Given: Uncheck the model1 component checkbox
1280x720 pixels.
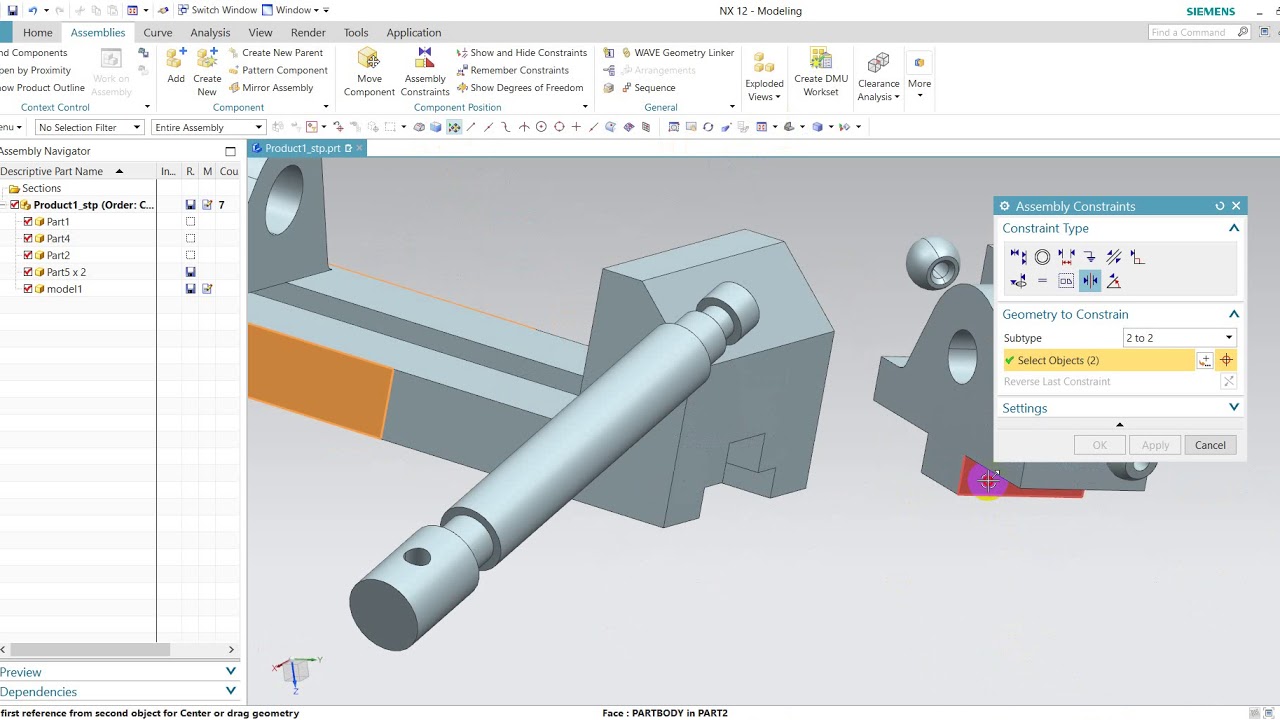Looking at the screenshot, I should [x=28, y=289].
